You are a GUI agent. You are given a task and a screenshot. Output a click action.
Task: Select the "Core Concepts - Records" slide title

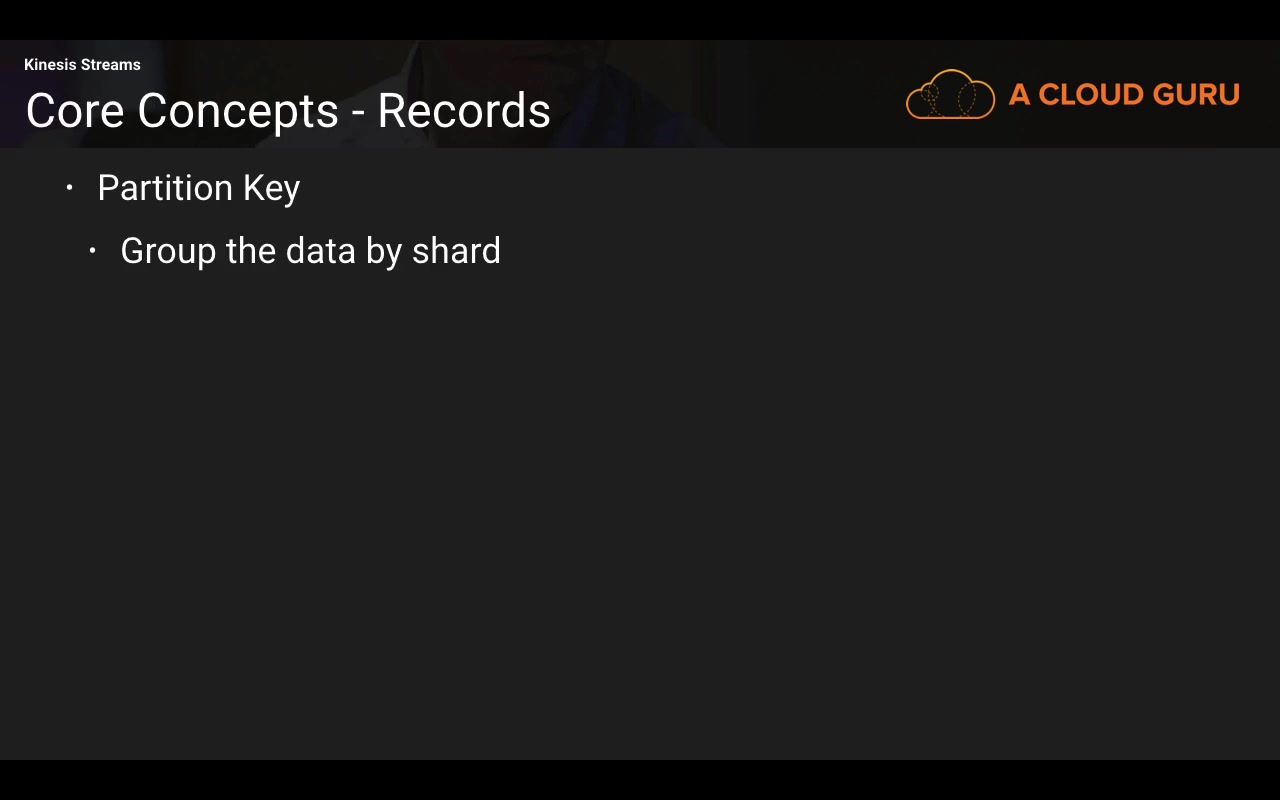click(x=288, y=111)
